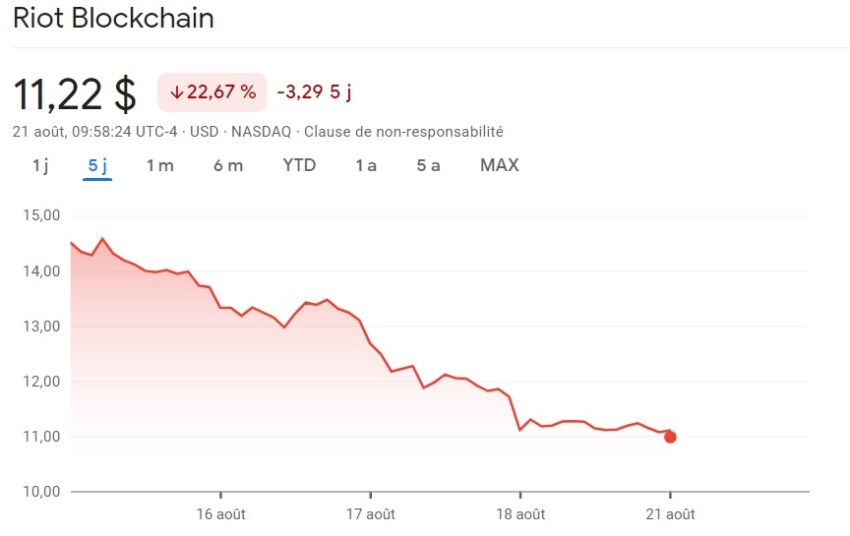Open the Clause de non-responsabilité link
This screenshot has width=850, height=536.
click(x=403, y=132)
